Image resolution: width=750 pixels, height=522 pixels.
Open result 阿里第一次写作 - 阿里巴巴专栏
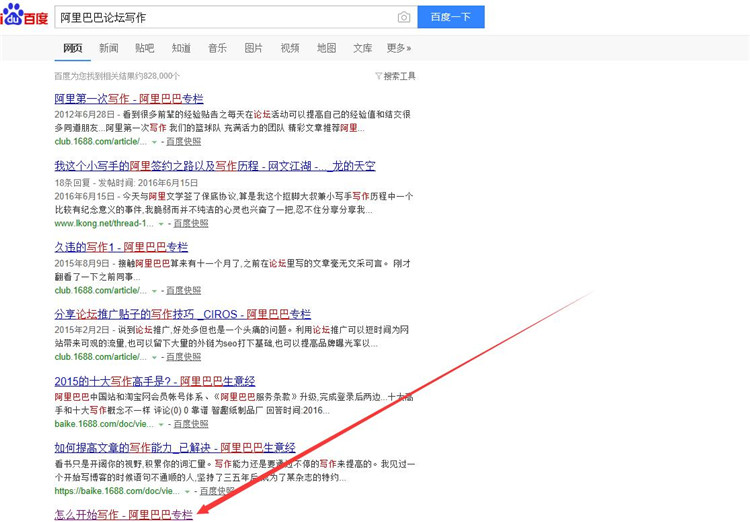[128, 99]
